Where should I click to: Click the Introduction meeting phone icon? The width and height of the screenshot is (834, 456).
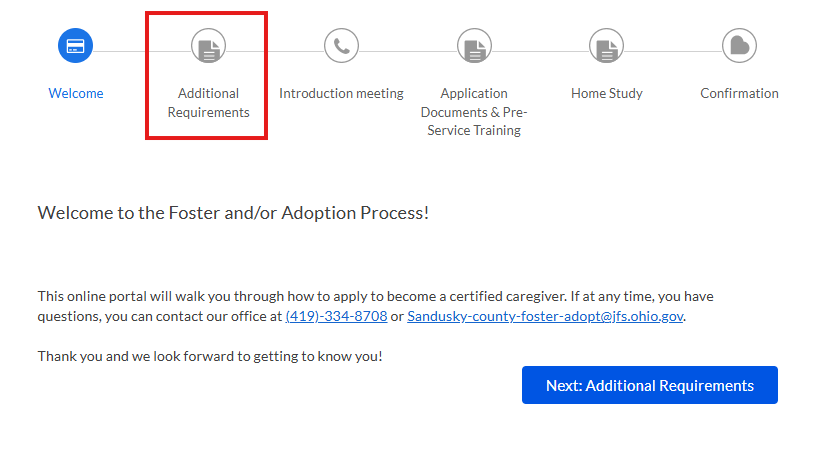pos(341,46)
